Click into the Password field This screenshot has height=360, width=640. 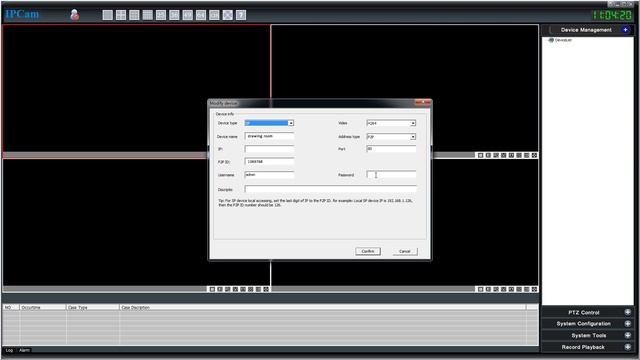(391, 175)
